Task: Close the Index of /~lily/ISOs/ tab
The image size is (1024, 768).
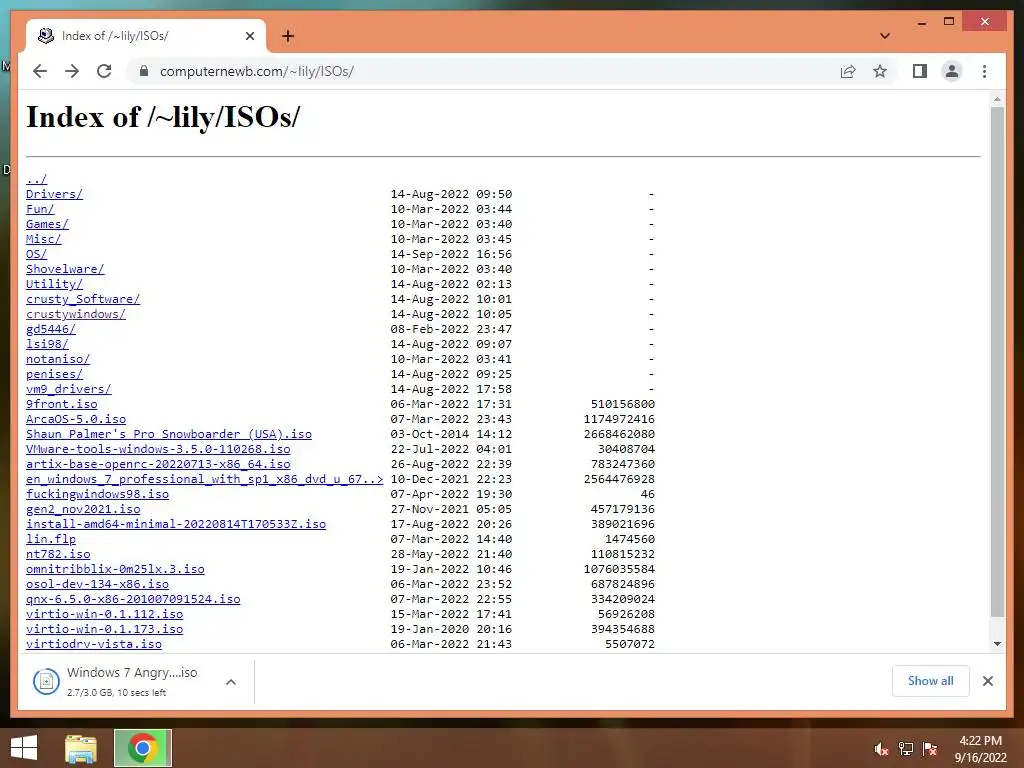Action: point(249,36)
